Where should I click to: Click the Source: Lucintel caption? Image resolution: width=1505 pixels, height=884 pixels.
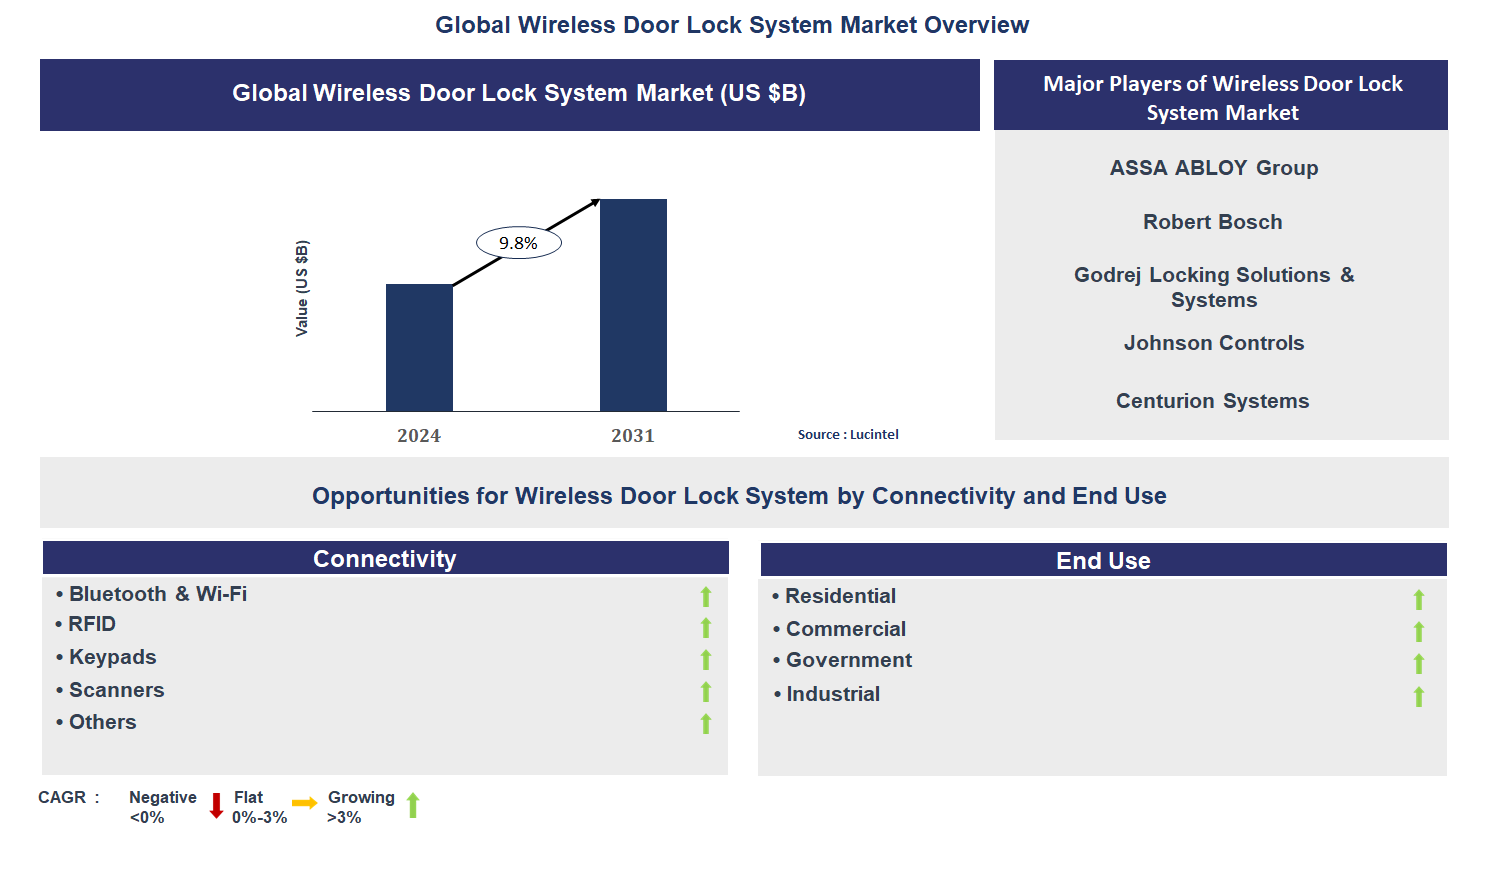pyautogui.click(x=848, y=435)
